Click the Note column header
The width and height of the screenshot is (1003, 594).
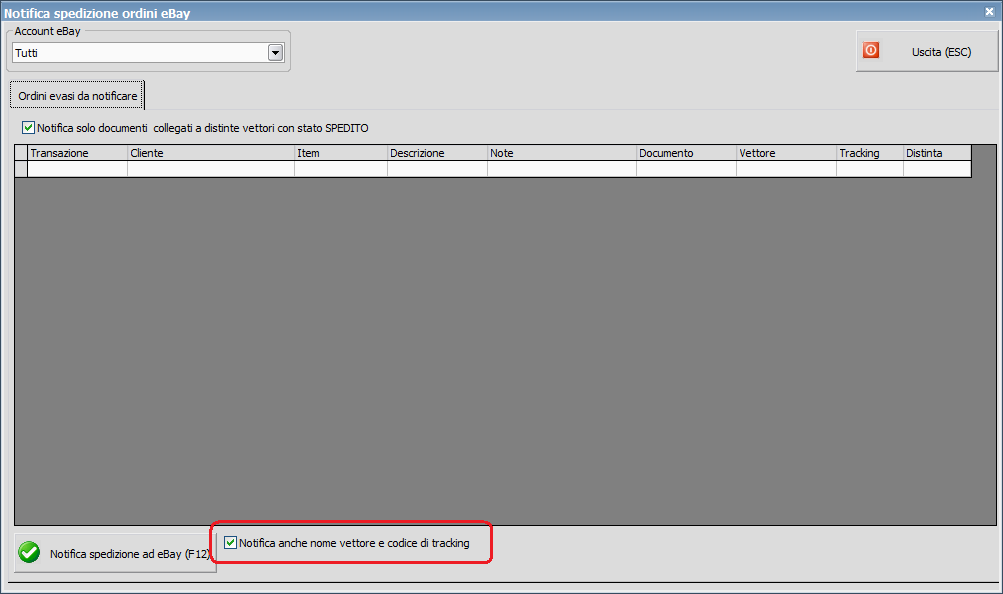coord(562,153)
